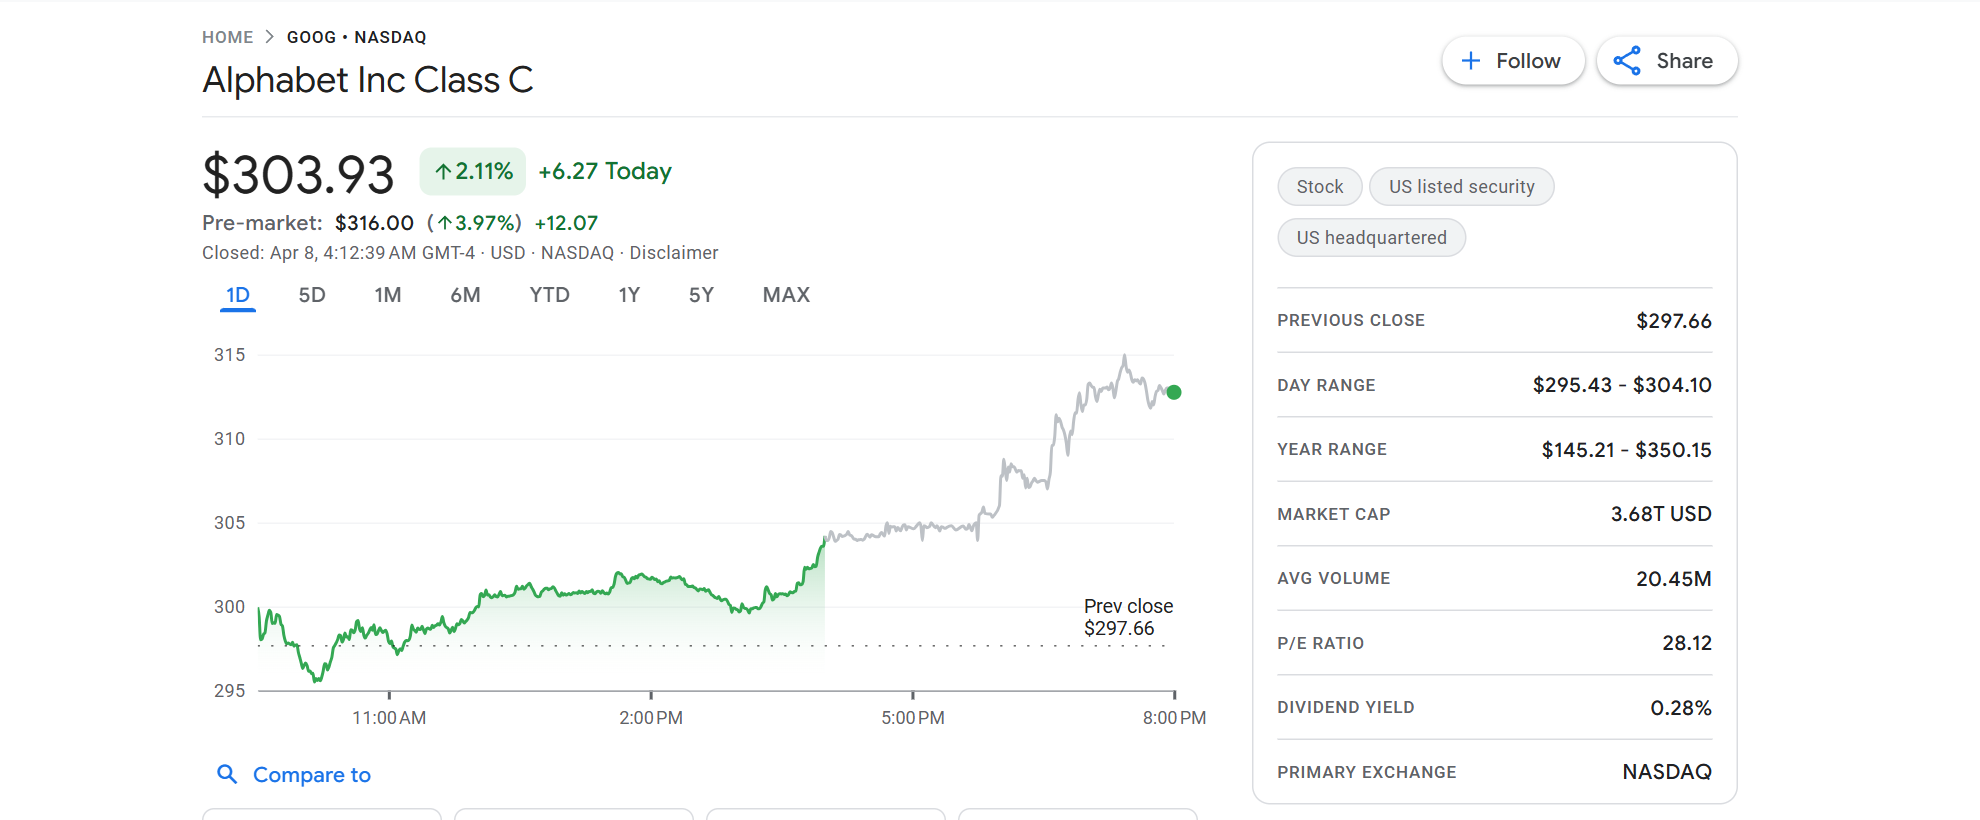Click GOOG • NASDAQ breadcrumb text

click(357, 37)
